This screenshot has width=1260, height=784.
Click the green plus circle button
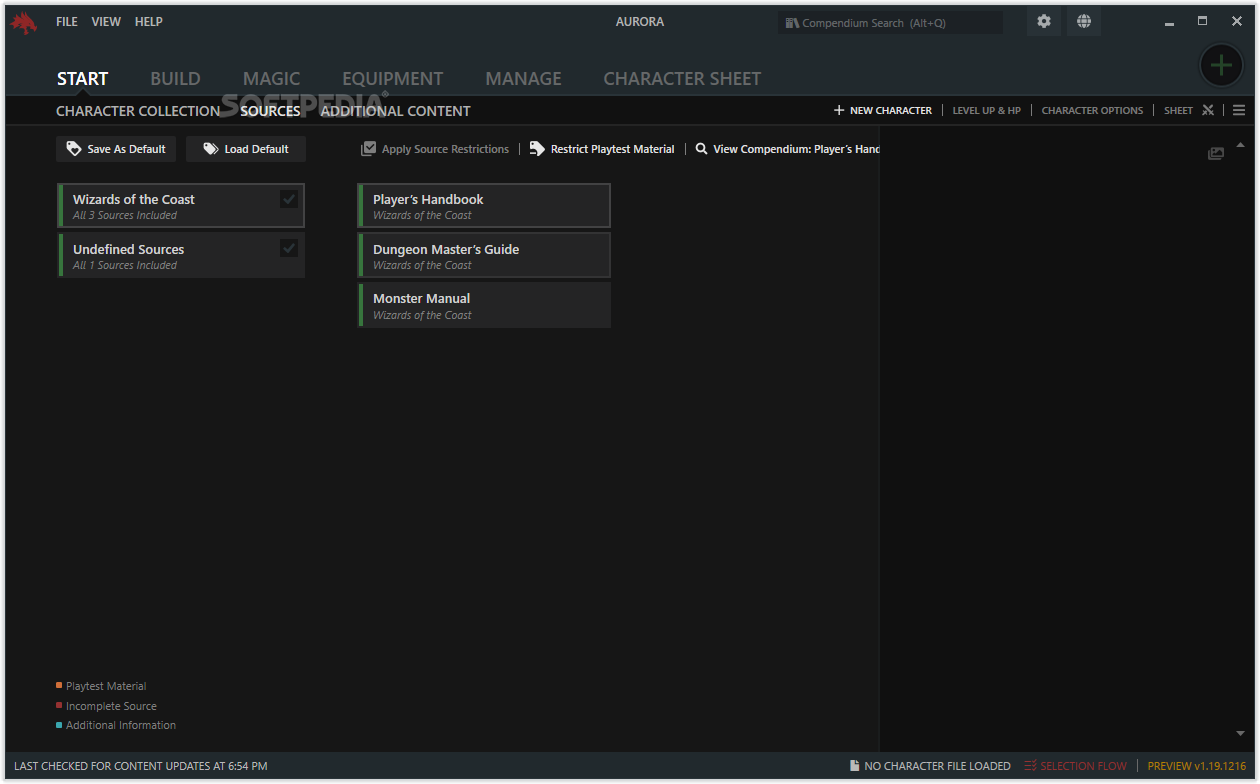[1220, 66]
